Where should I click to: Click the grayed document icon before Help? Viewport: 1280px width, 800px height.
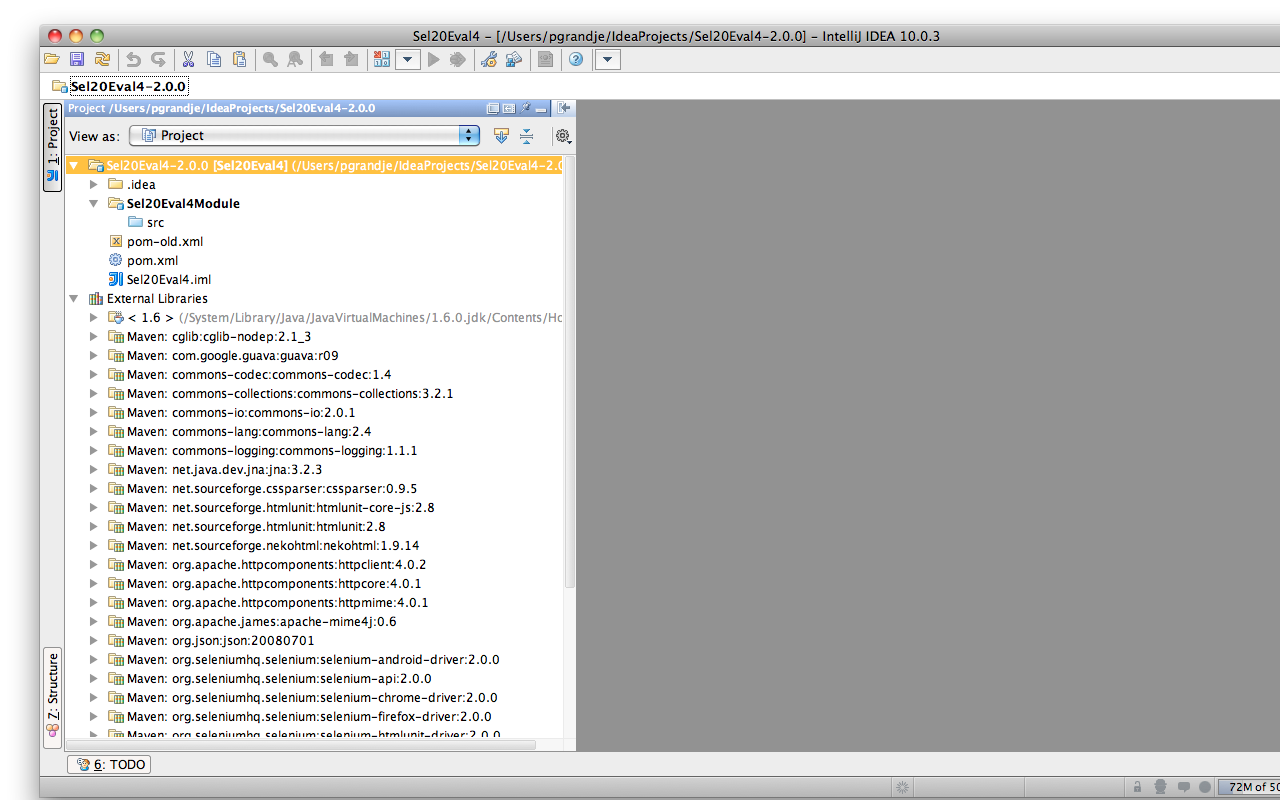(x=545, y=60)
